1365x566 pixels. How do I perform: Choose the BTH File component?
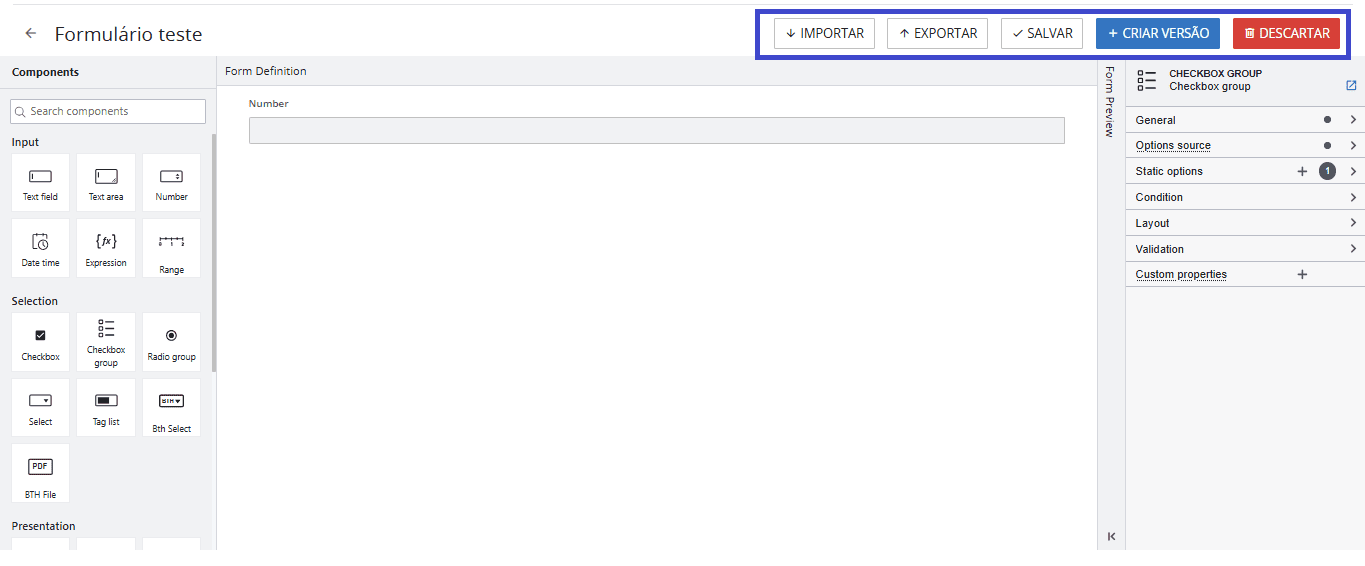(41, 473)
